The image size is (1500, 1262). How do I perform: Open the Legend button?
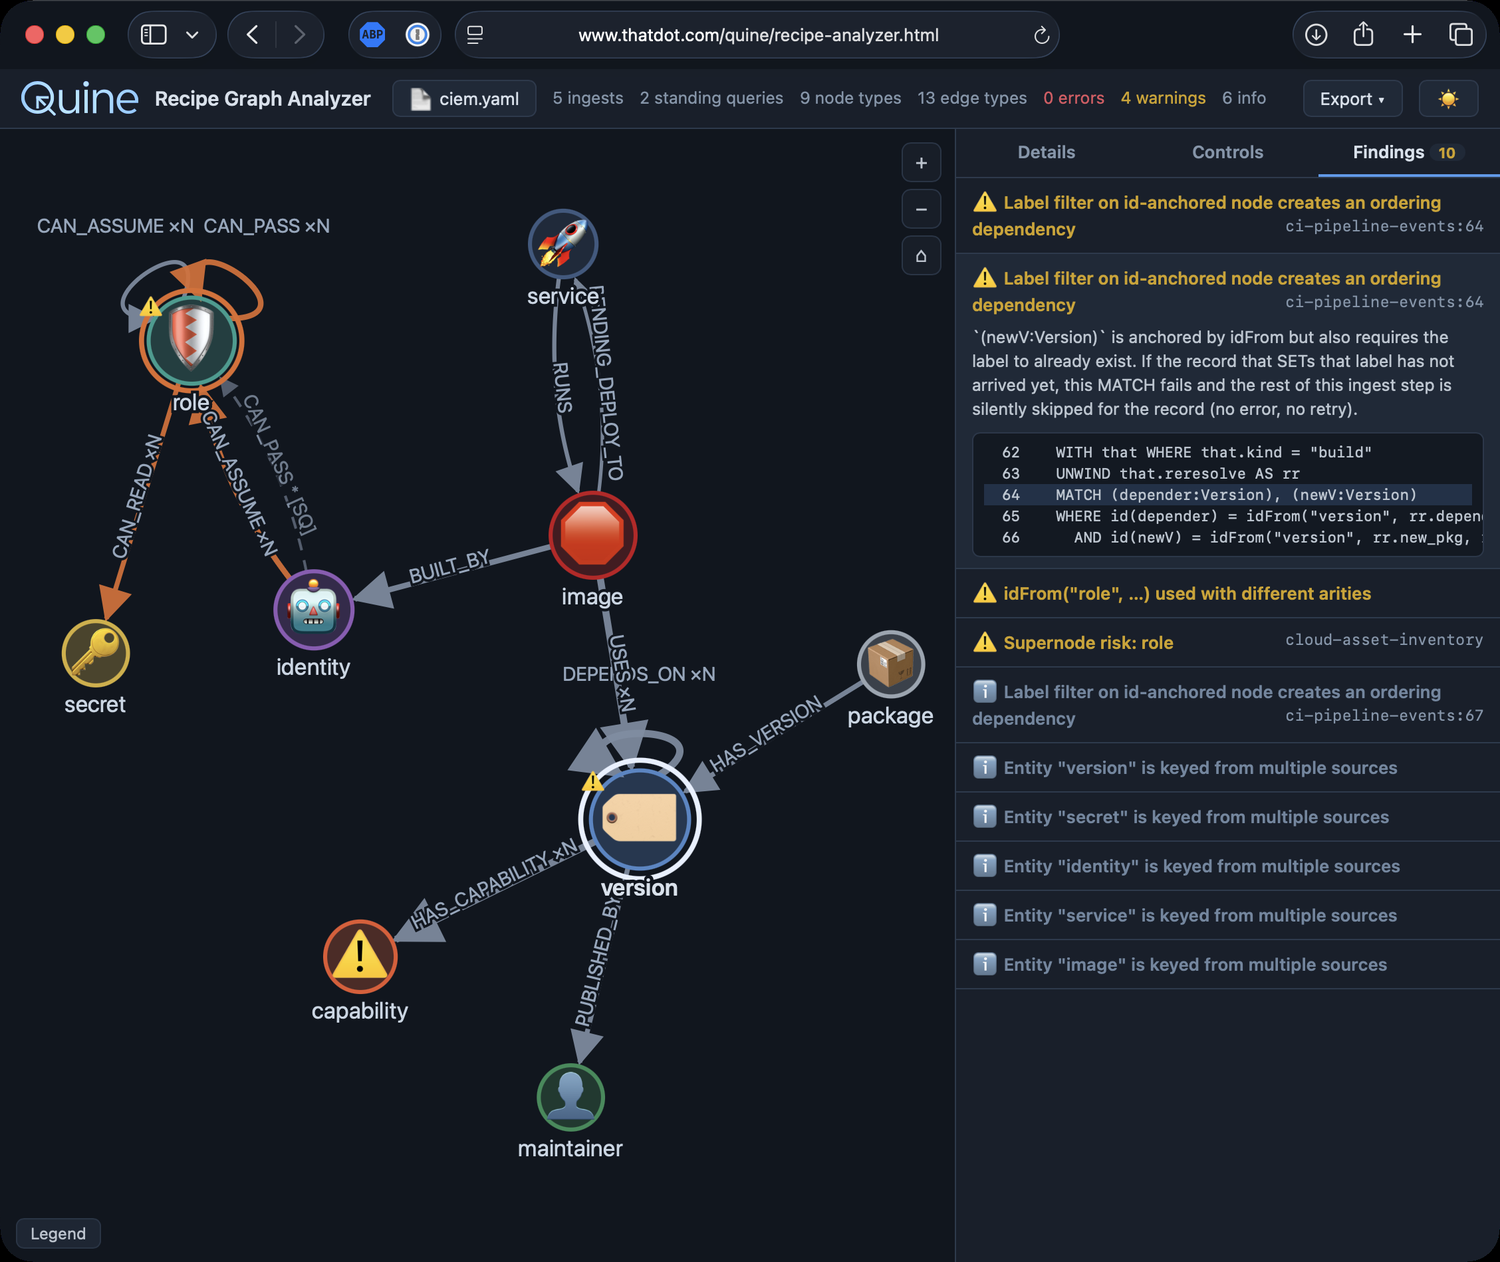coord(58,1233)
